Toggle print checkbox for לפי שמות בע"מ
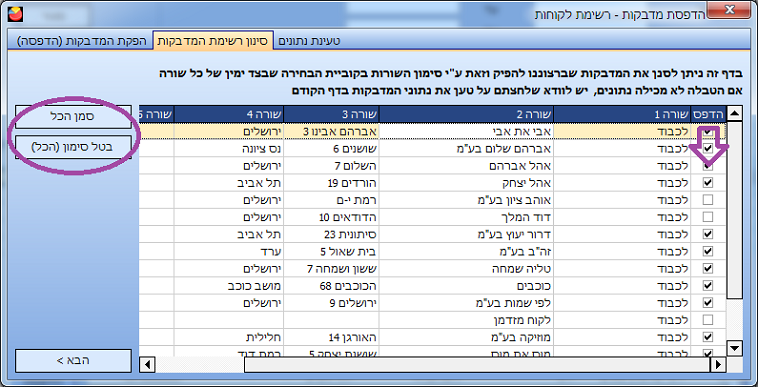758x387 pixels. pos(708,303)
